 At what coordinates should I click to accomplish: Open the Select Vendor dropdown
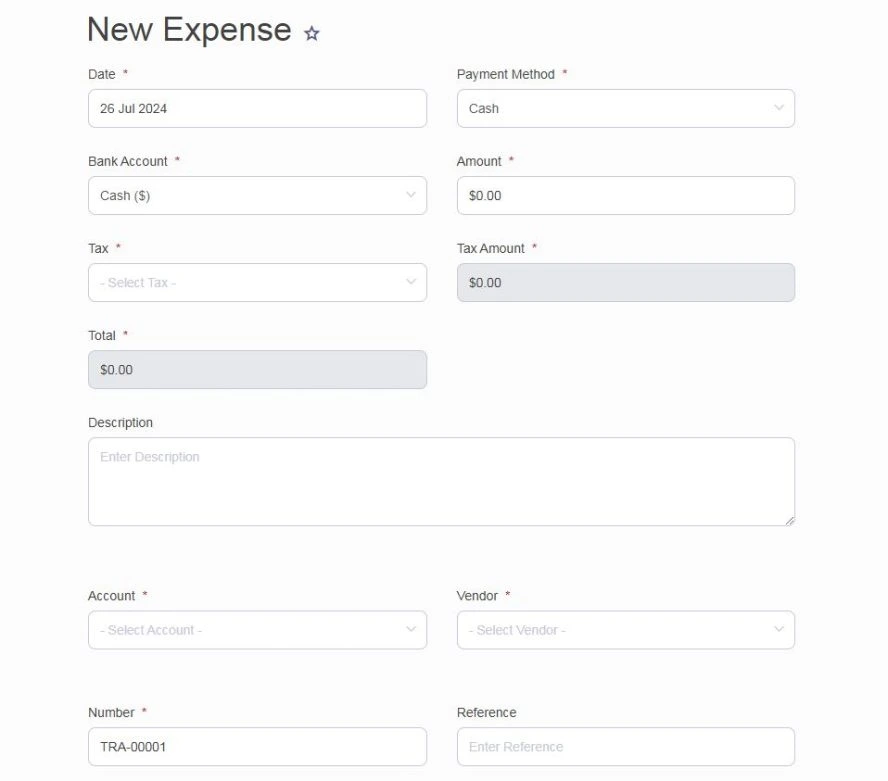[625, 630]
